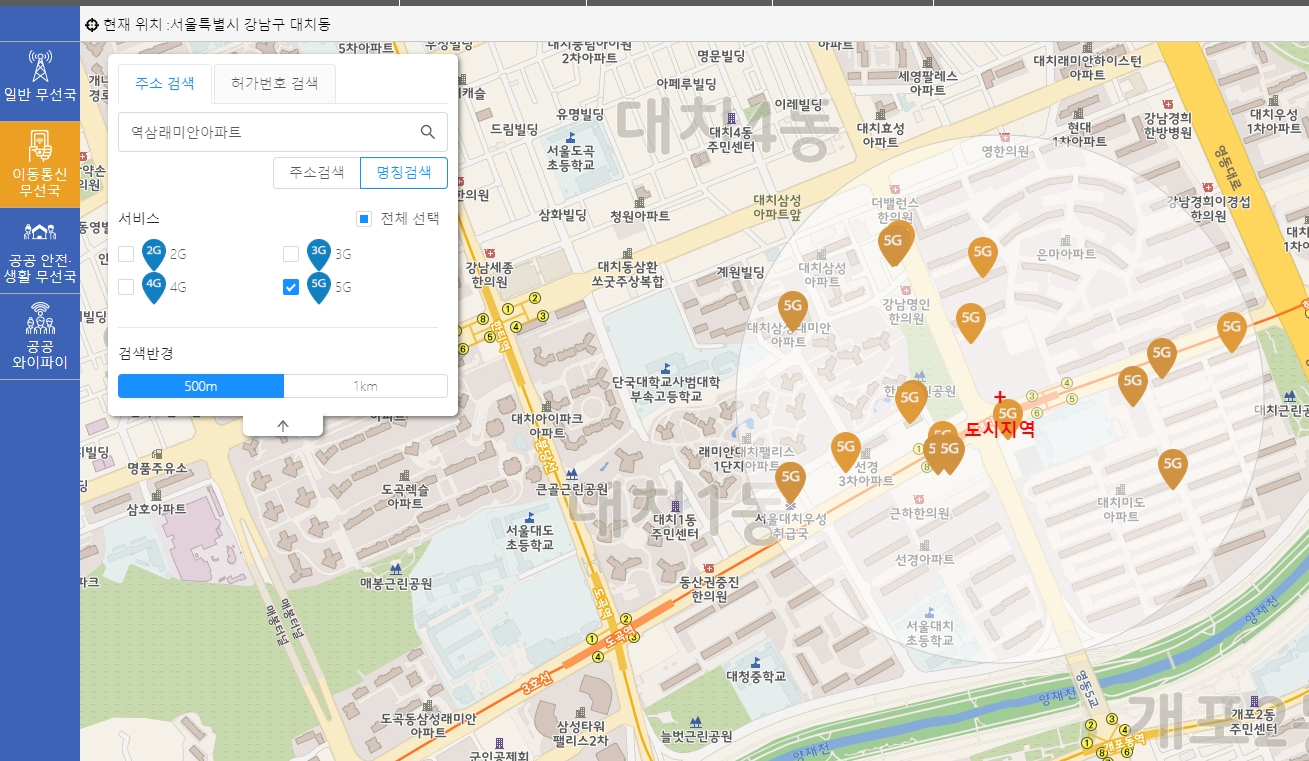Select the 5G marker right of 강남명인한의원

970,322
